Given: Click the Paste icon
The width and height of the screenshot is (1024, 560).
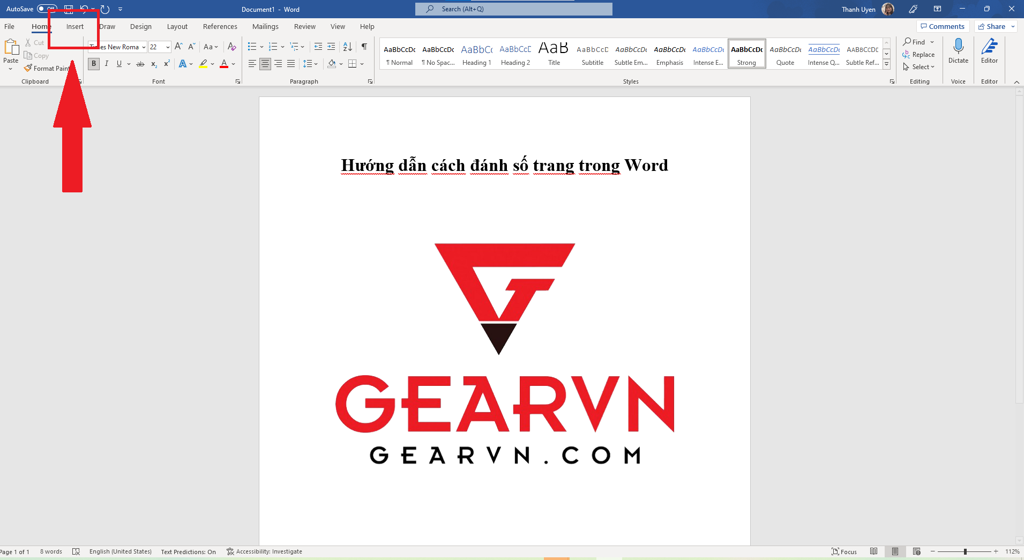Looking at the screenshot, I should (x=11, y=48).
